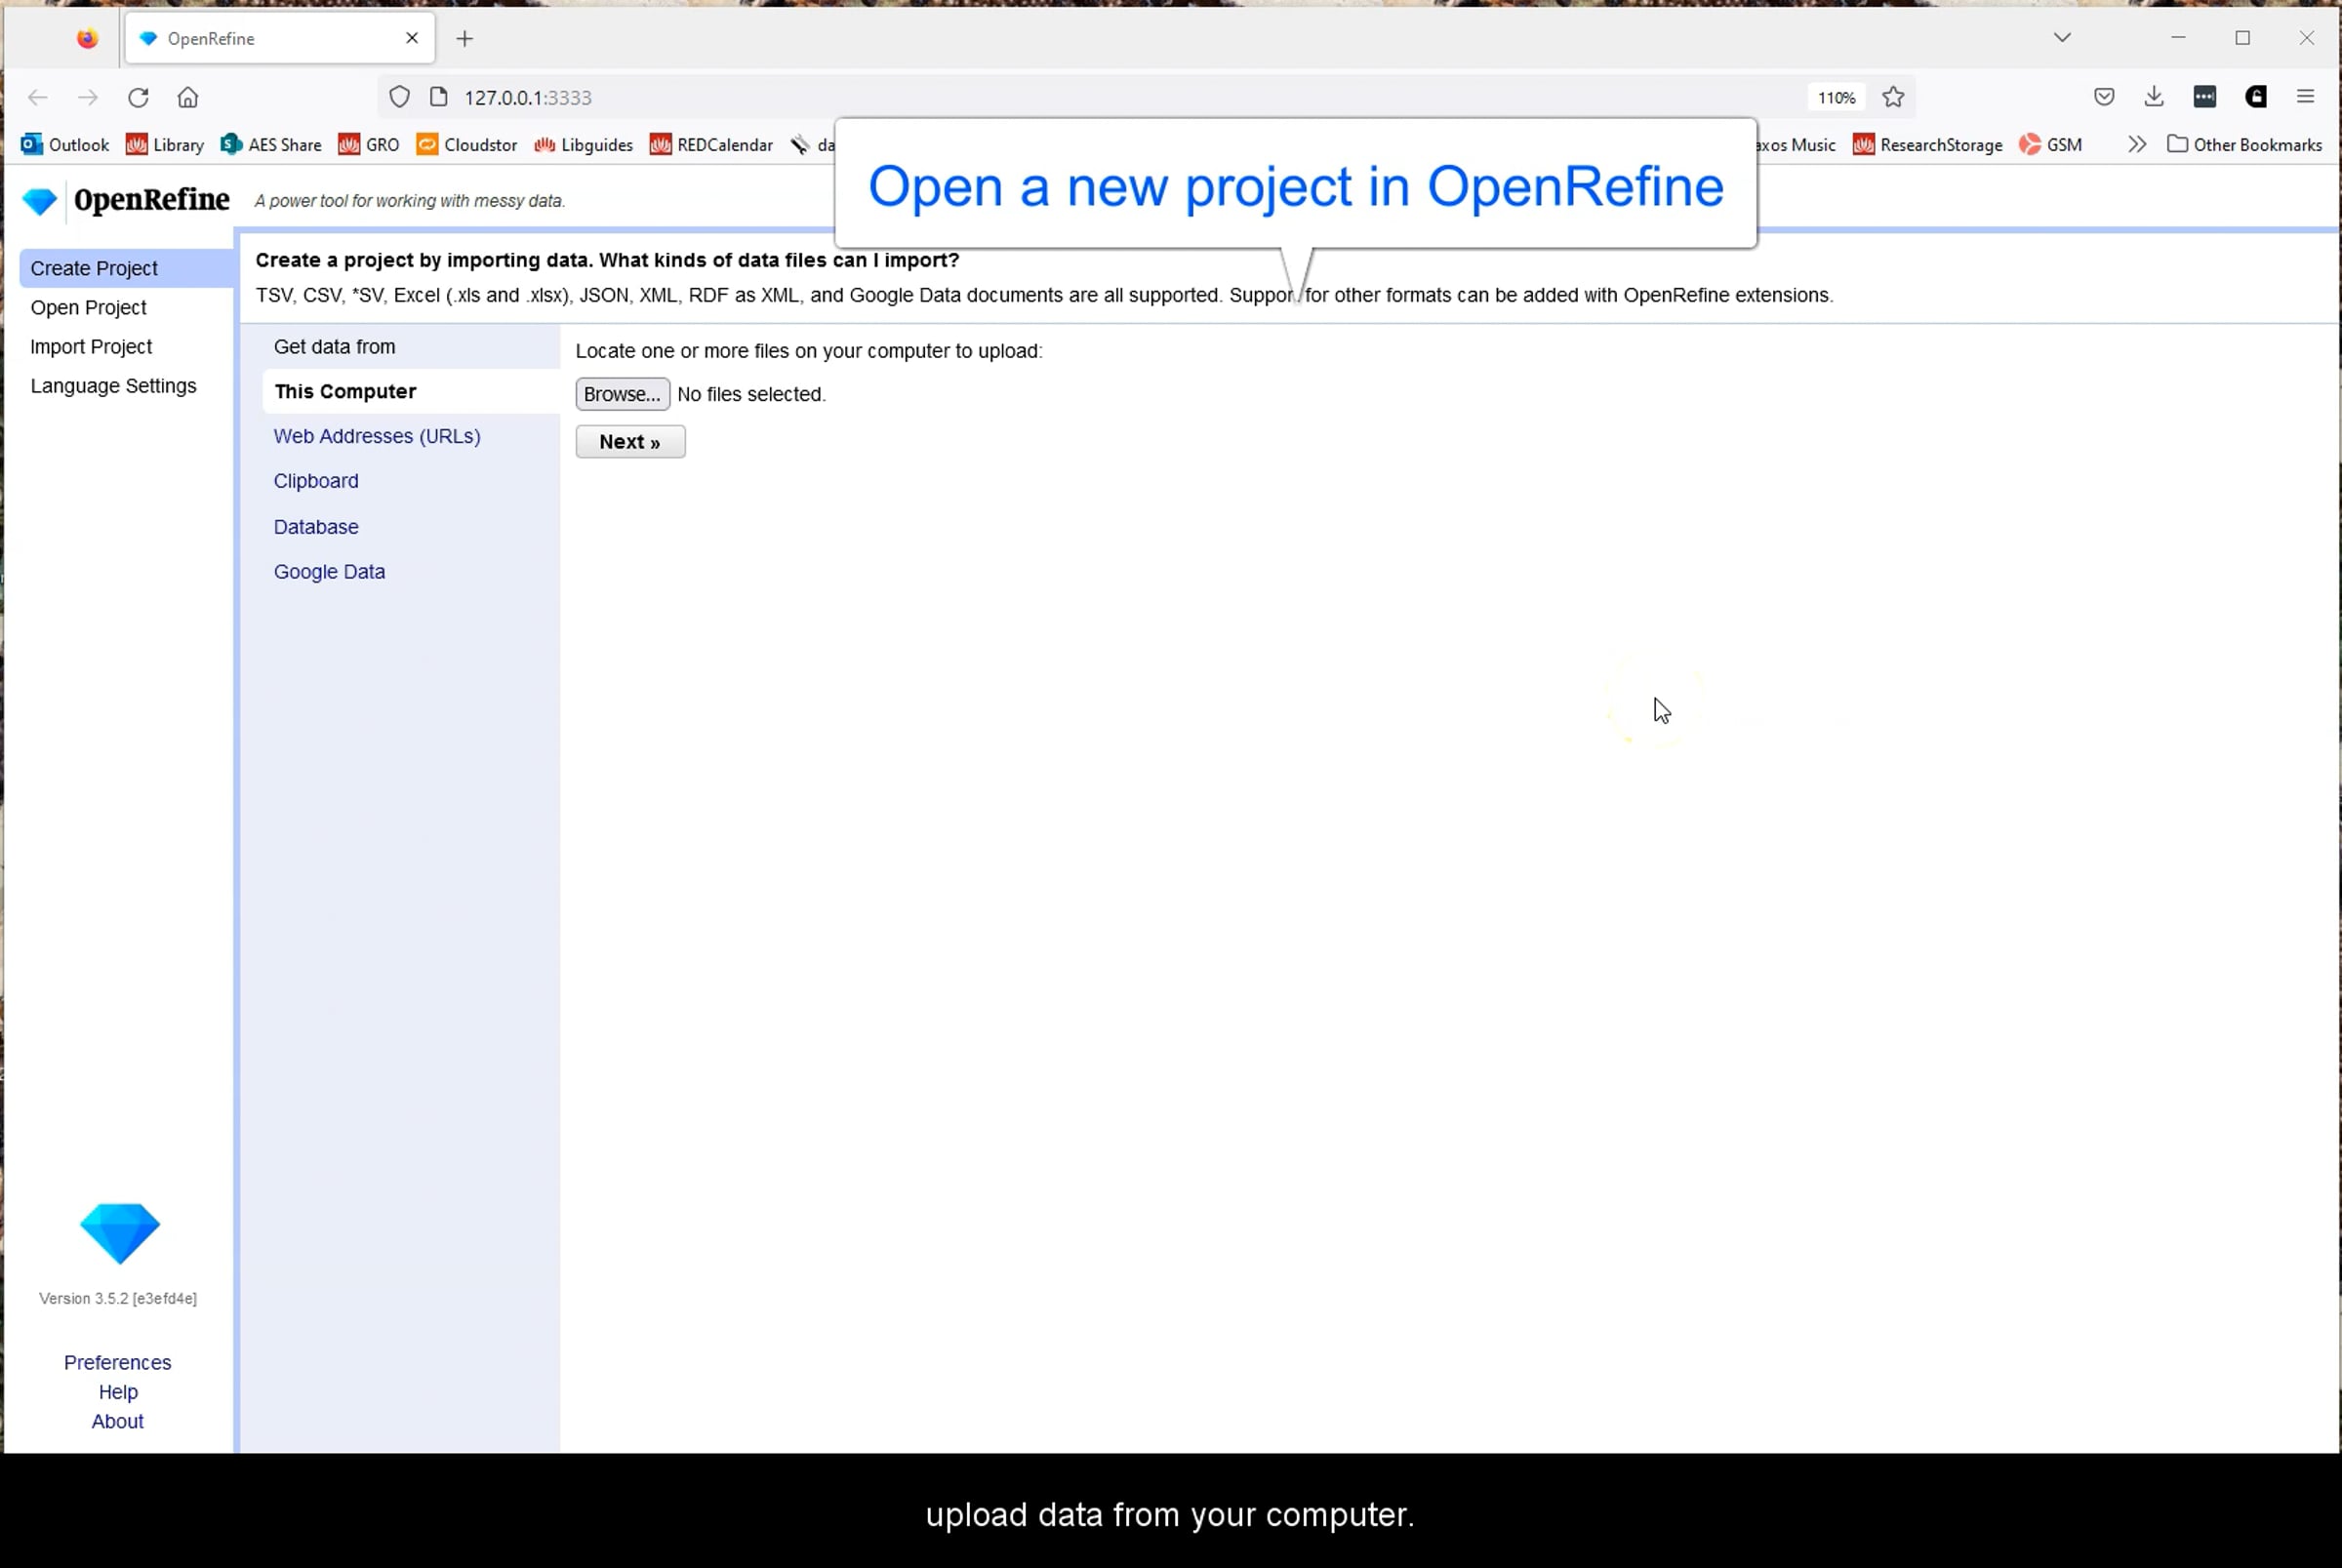This screenshot has width=2342, height=1568.
Task: Open the Firefox downloads icon
Action: point(2154,97)
